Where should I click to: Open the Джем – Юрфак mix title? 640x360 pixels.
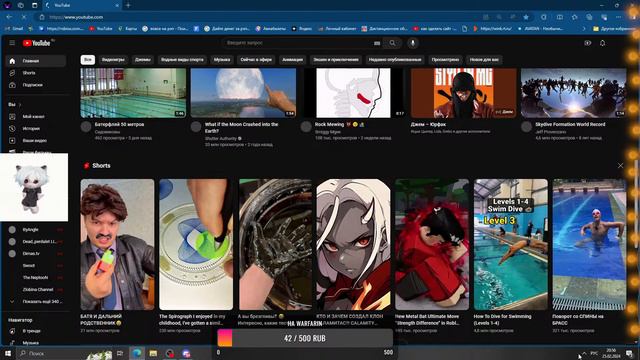point(428,124)
